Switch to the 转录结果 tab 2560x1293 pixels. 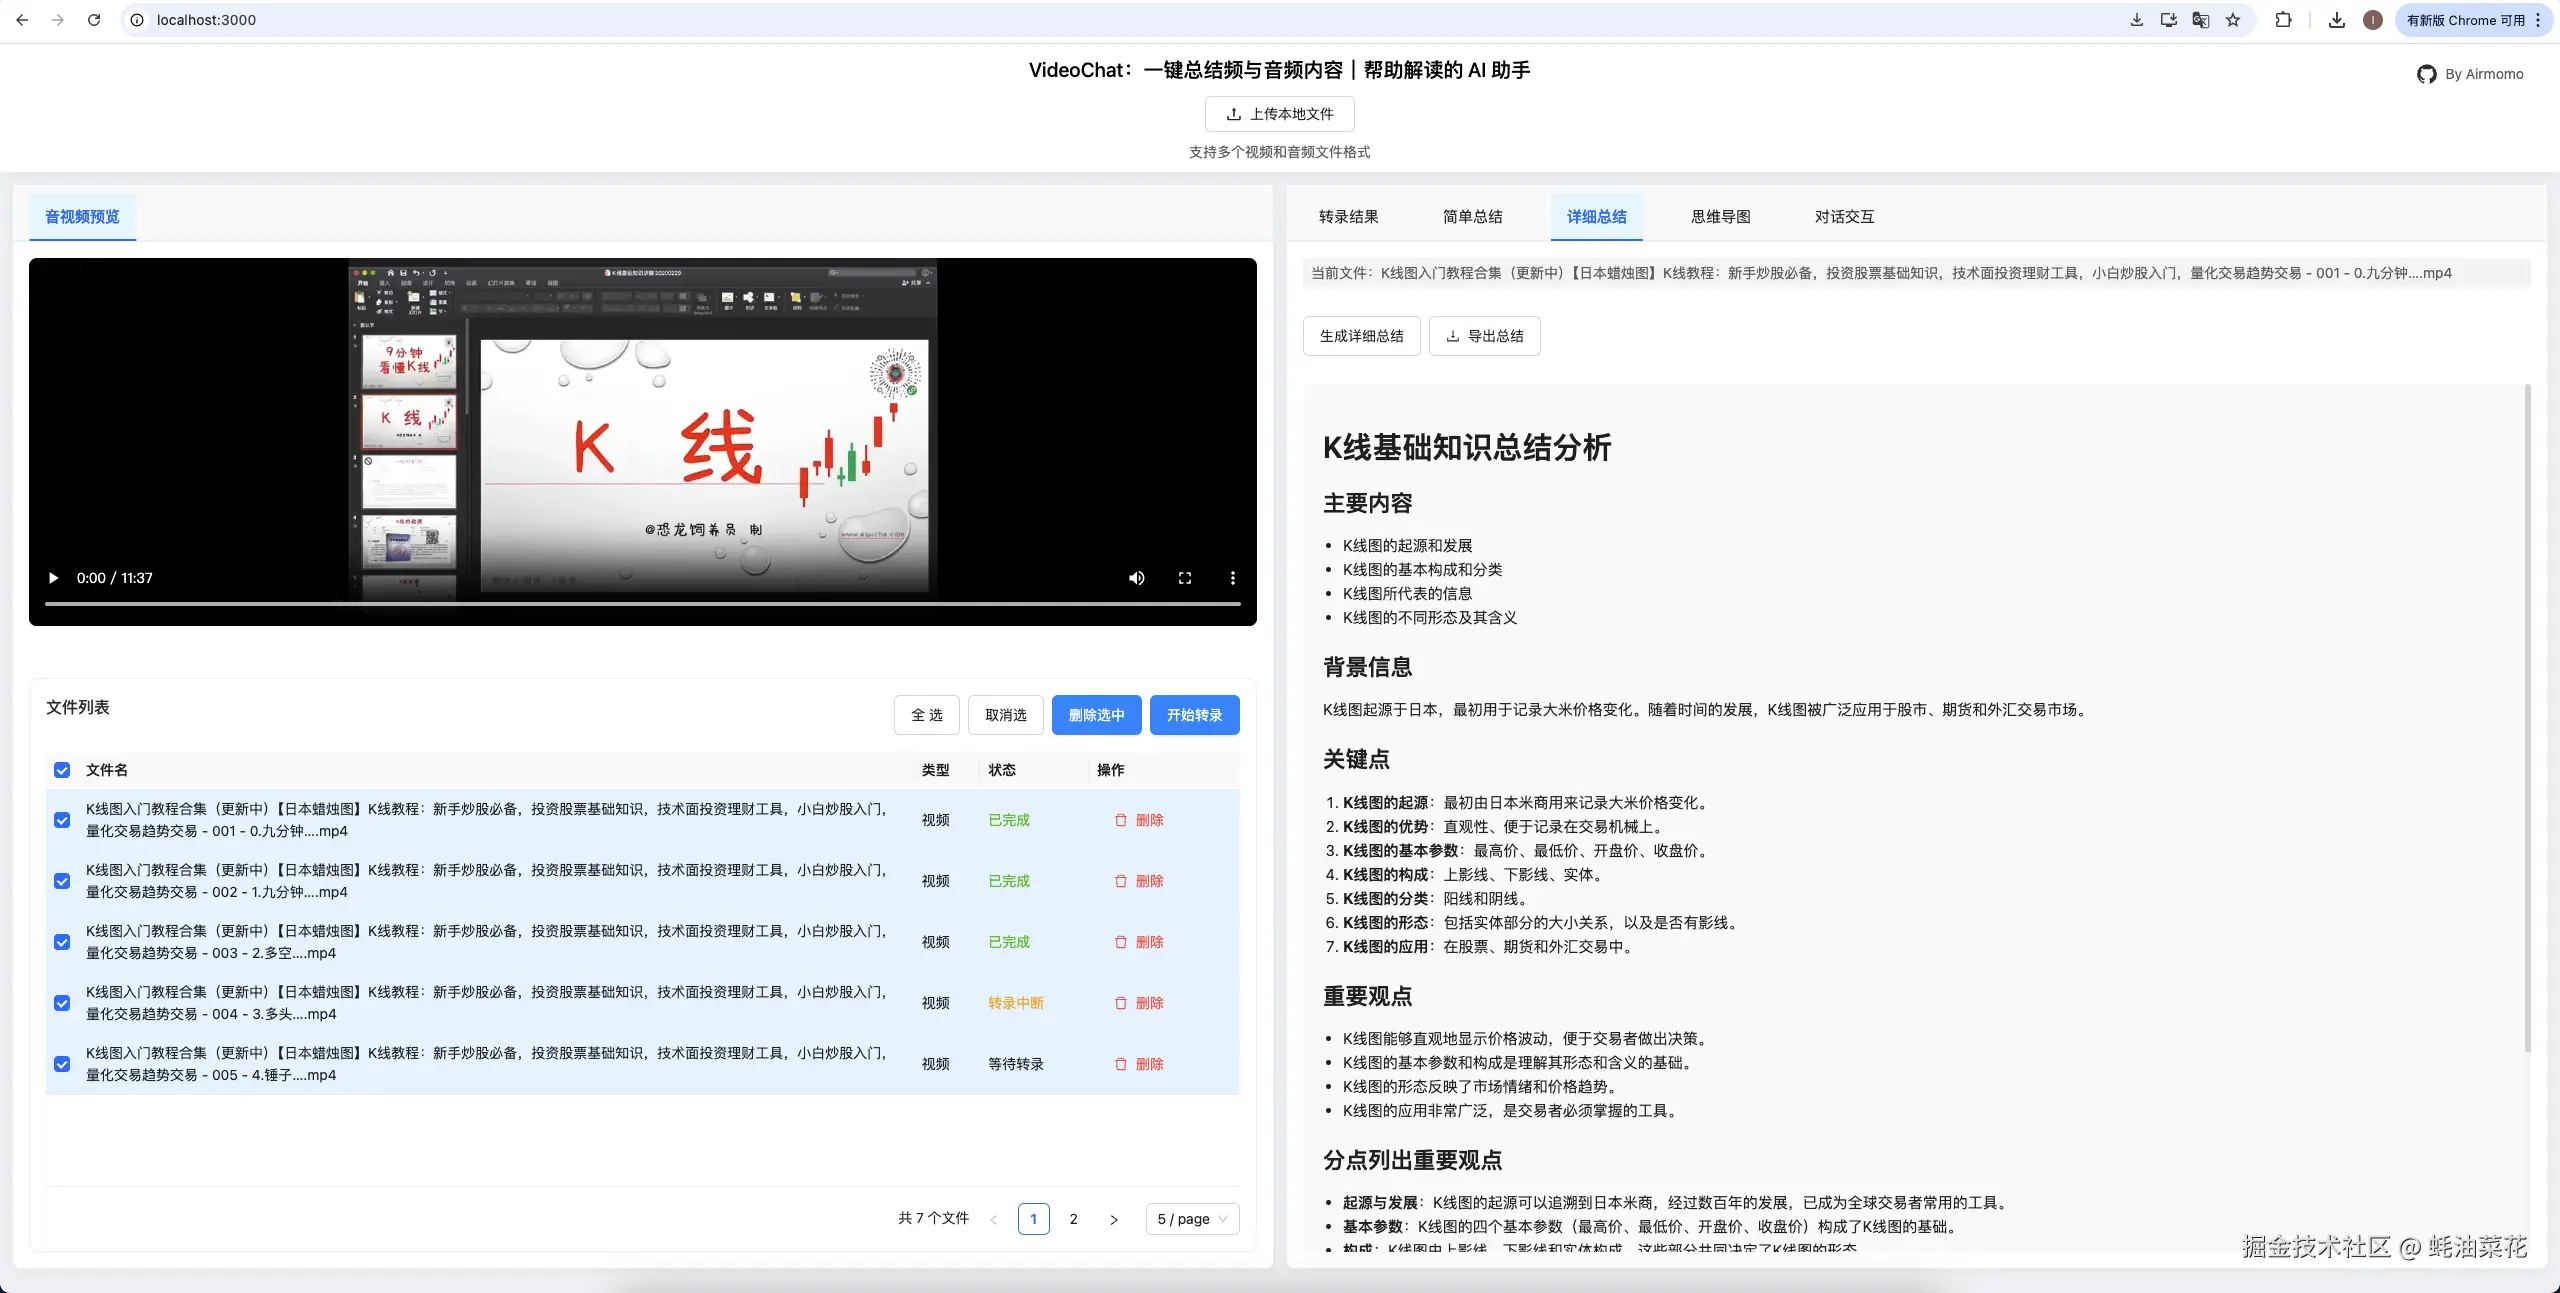click(1347, 216)
